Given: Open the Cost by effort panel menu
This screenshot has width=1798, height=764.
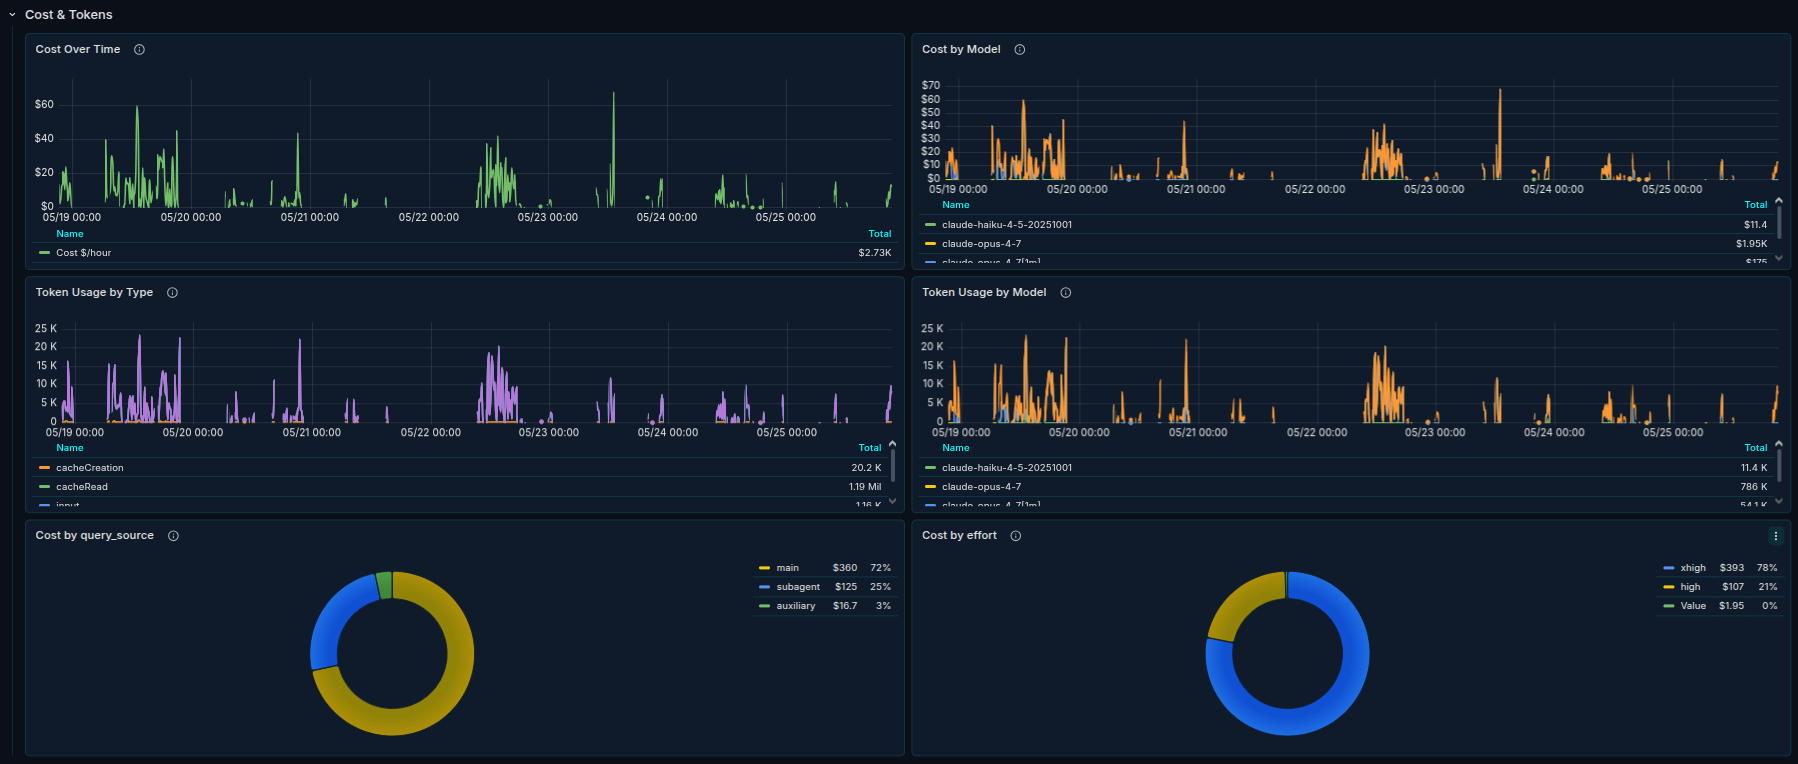Looking at the screenshot, I should click(1776, 536).
